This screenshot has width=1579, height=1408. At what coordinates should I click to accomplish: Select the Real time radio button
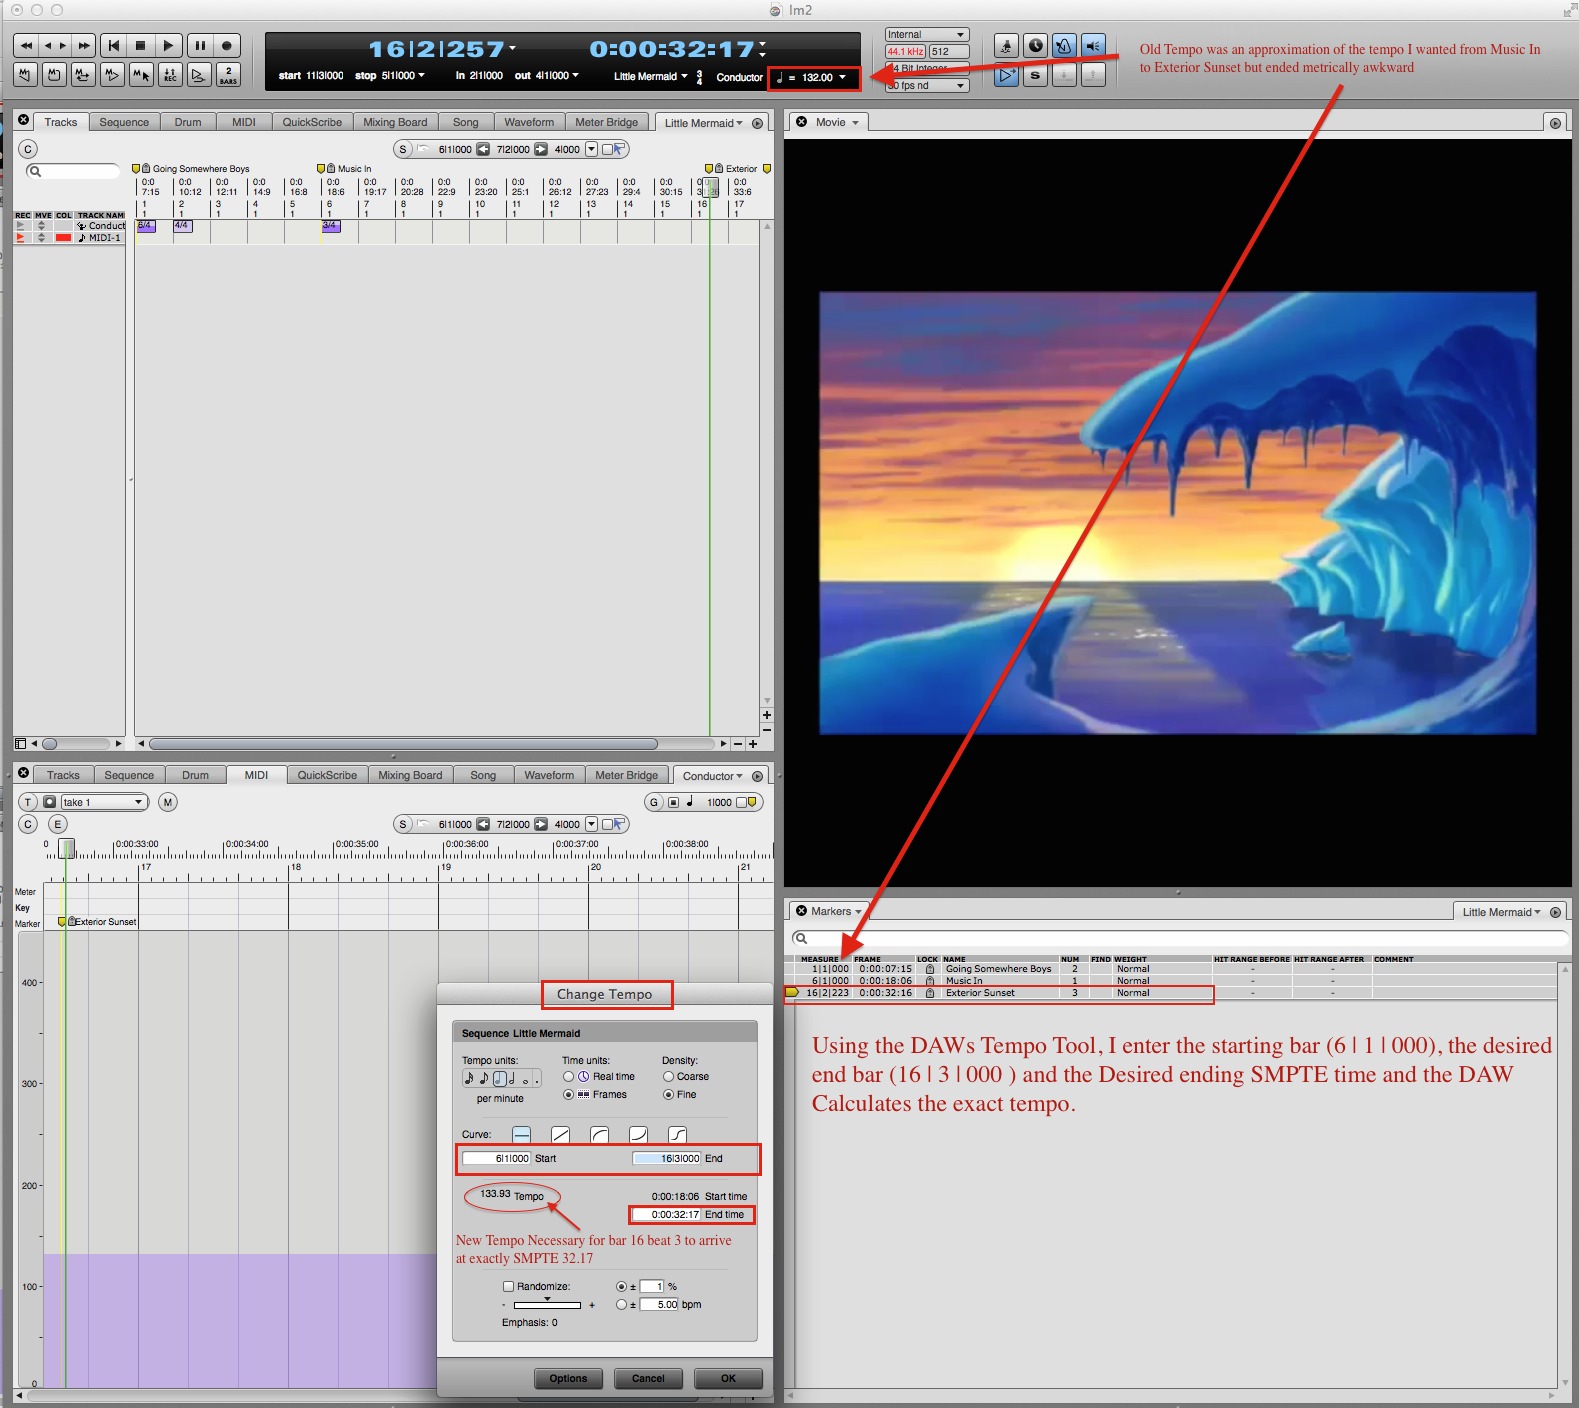(568, 1077)
